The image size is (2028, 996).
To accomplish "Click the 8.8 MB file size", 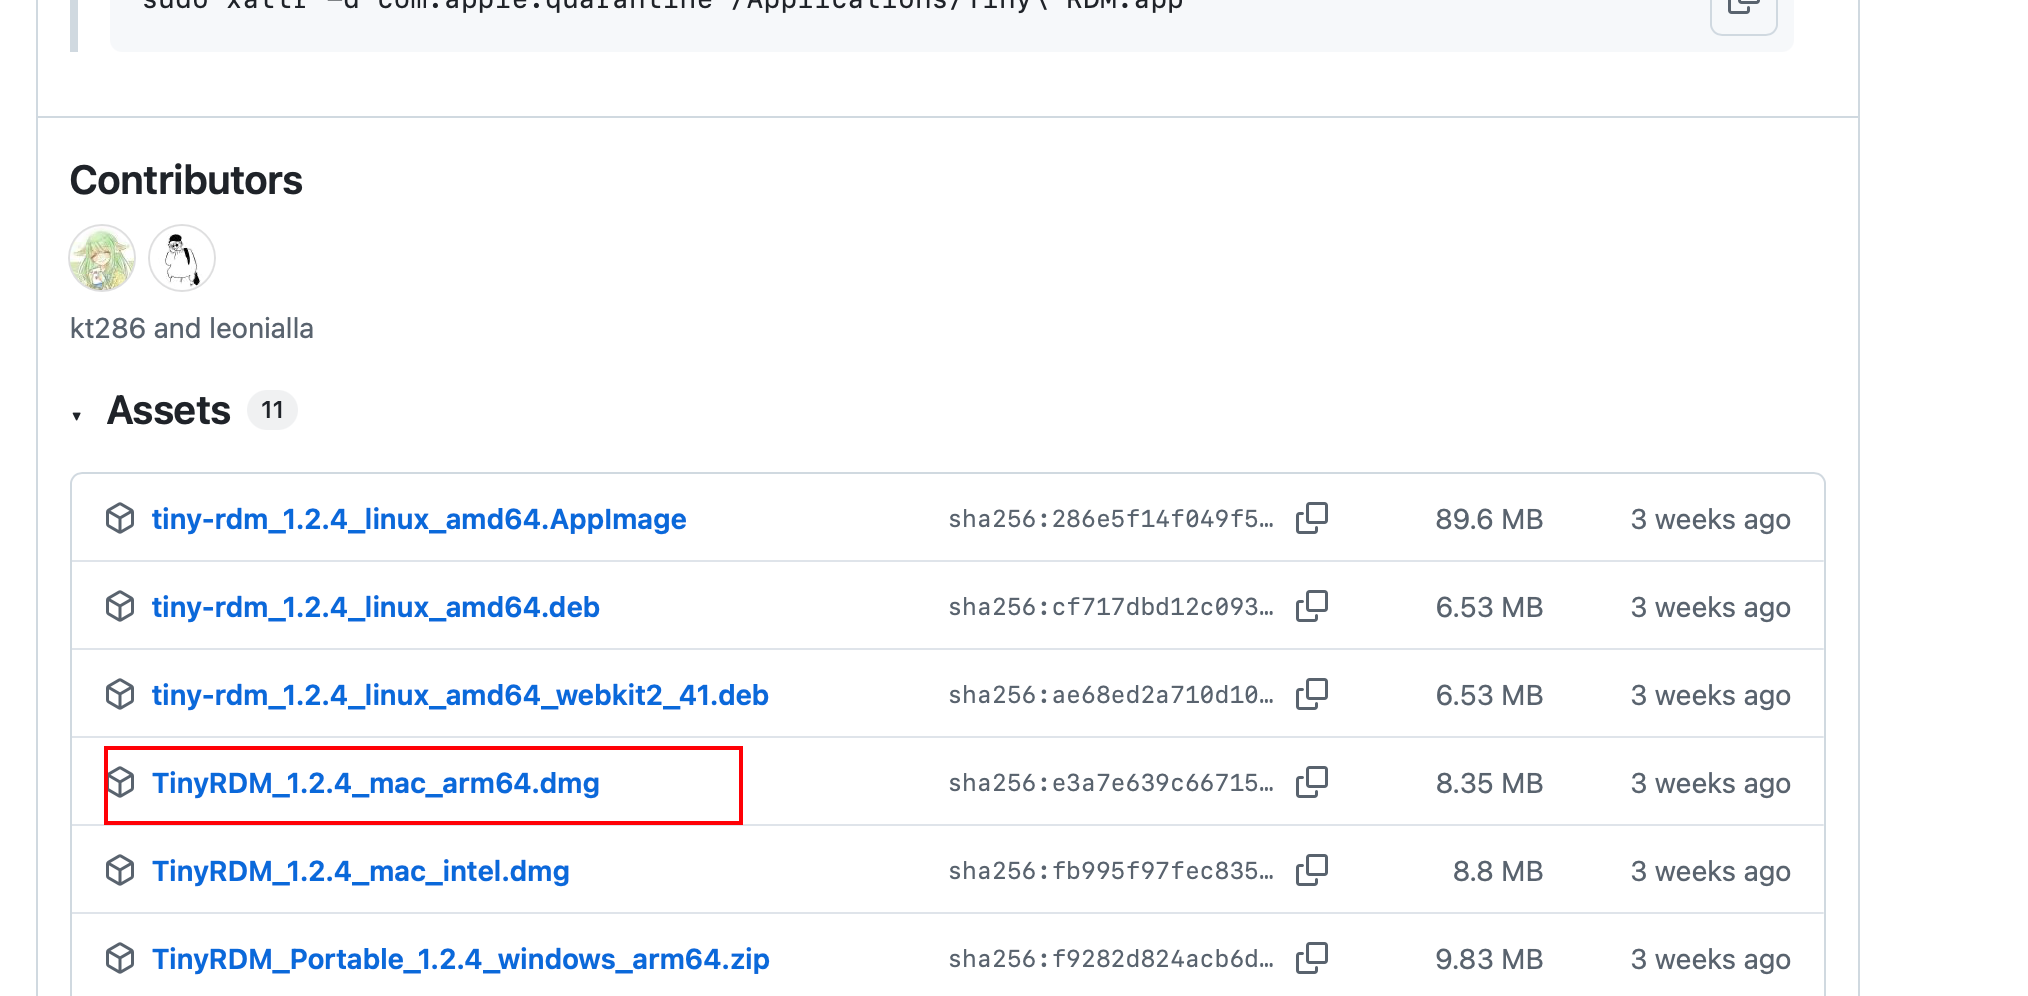I will (1498, 871).
